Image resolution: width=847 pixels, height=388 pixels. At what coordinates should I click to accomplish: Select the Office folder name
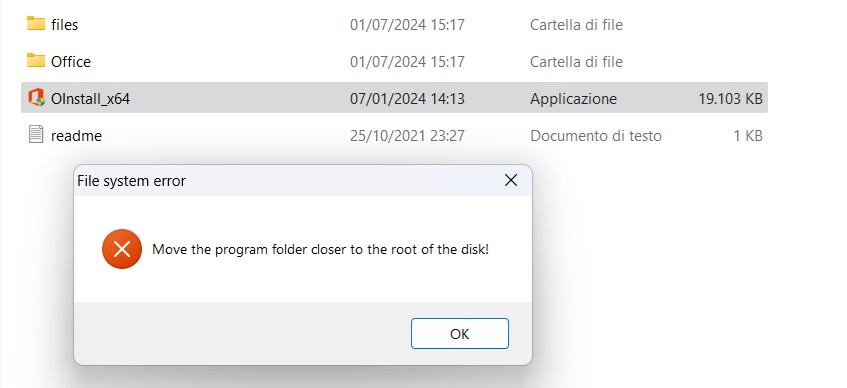pos(71,62)
